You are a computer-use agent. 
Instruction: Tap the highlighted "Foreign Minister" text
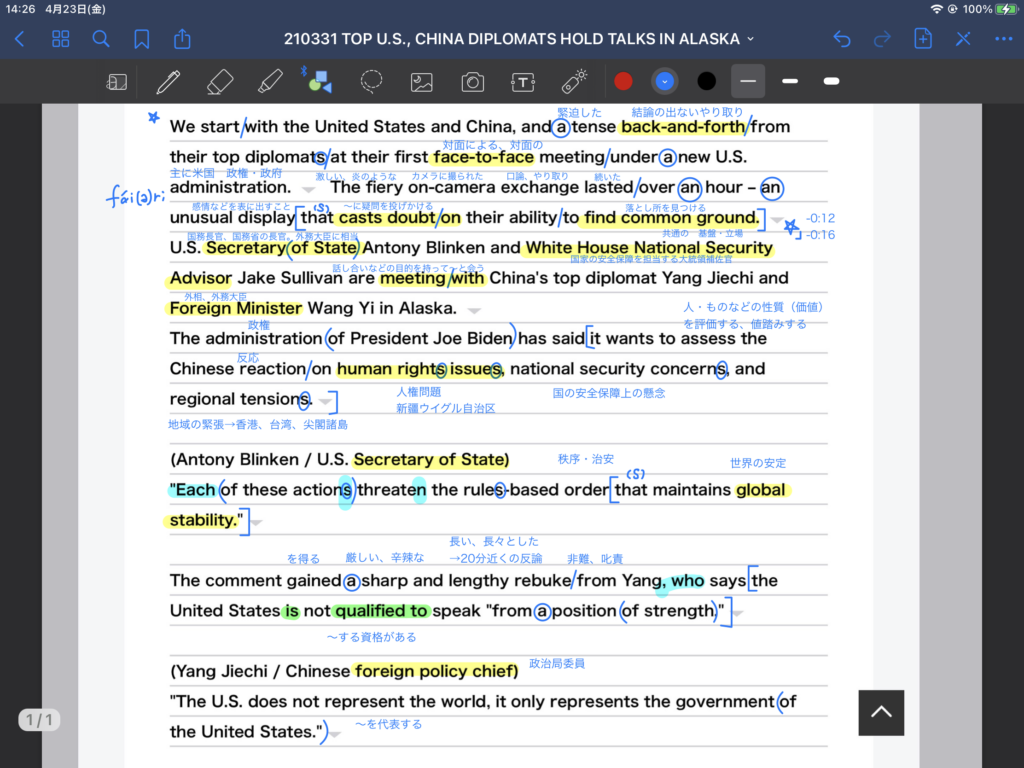tap(236, 308)
